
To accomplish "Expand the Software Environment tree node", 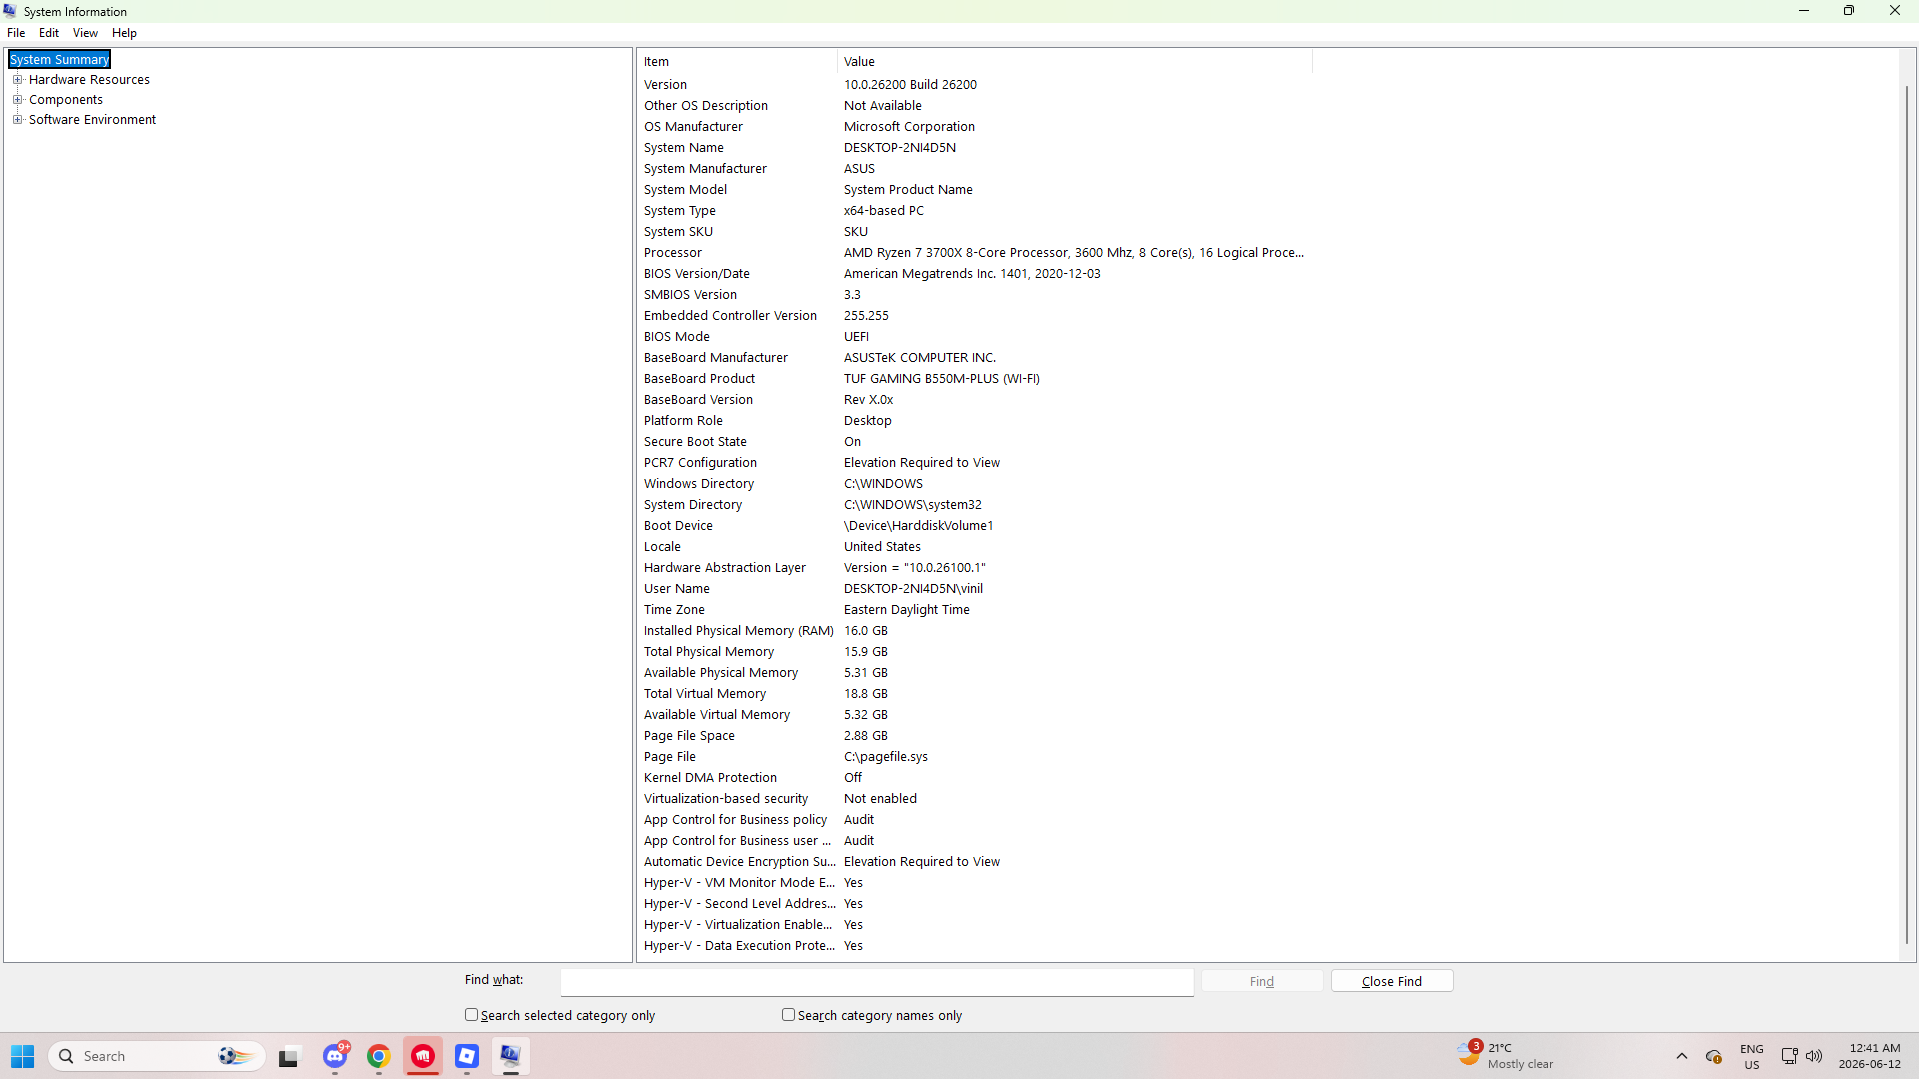I will tap(17, 120).
